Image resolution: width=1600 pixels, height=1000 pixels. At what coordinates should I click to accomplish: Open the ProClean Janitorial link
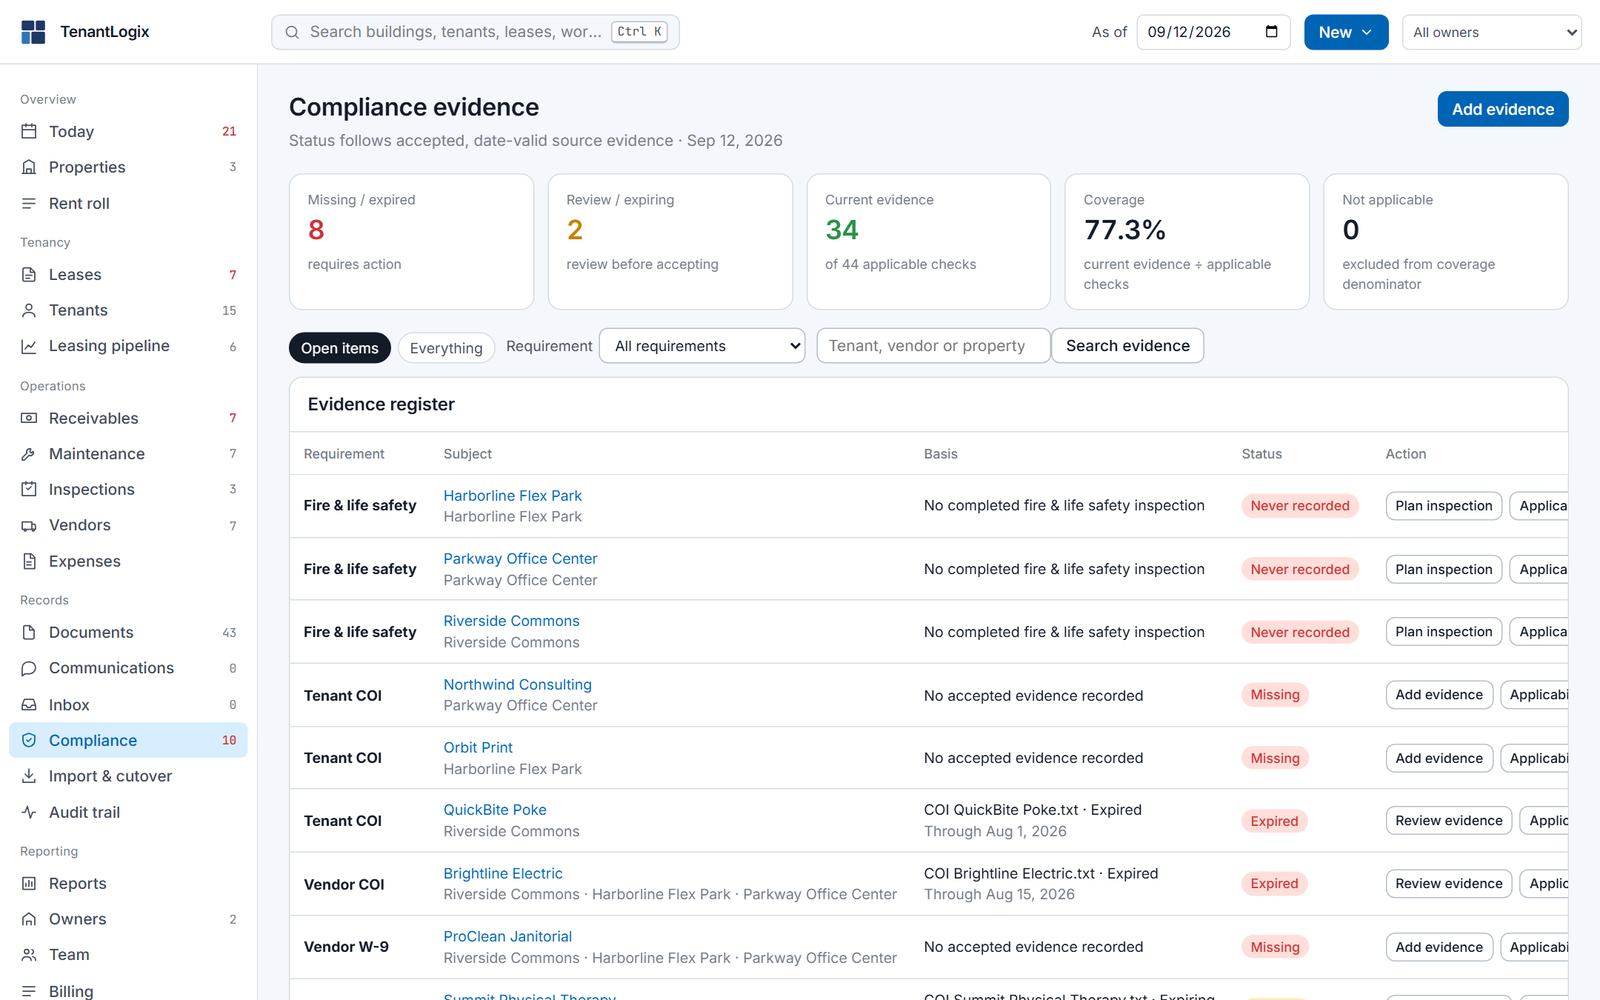tap(507, 936)
